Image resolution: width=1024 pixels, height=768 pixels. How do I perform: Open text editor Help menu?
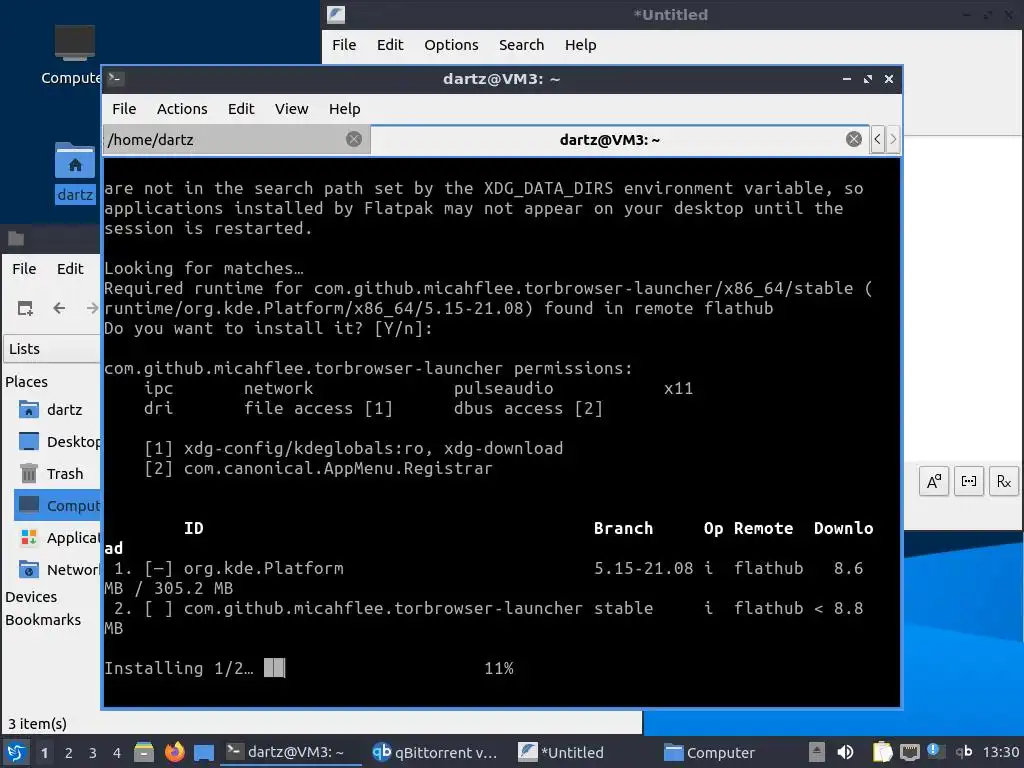point(581,45)
